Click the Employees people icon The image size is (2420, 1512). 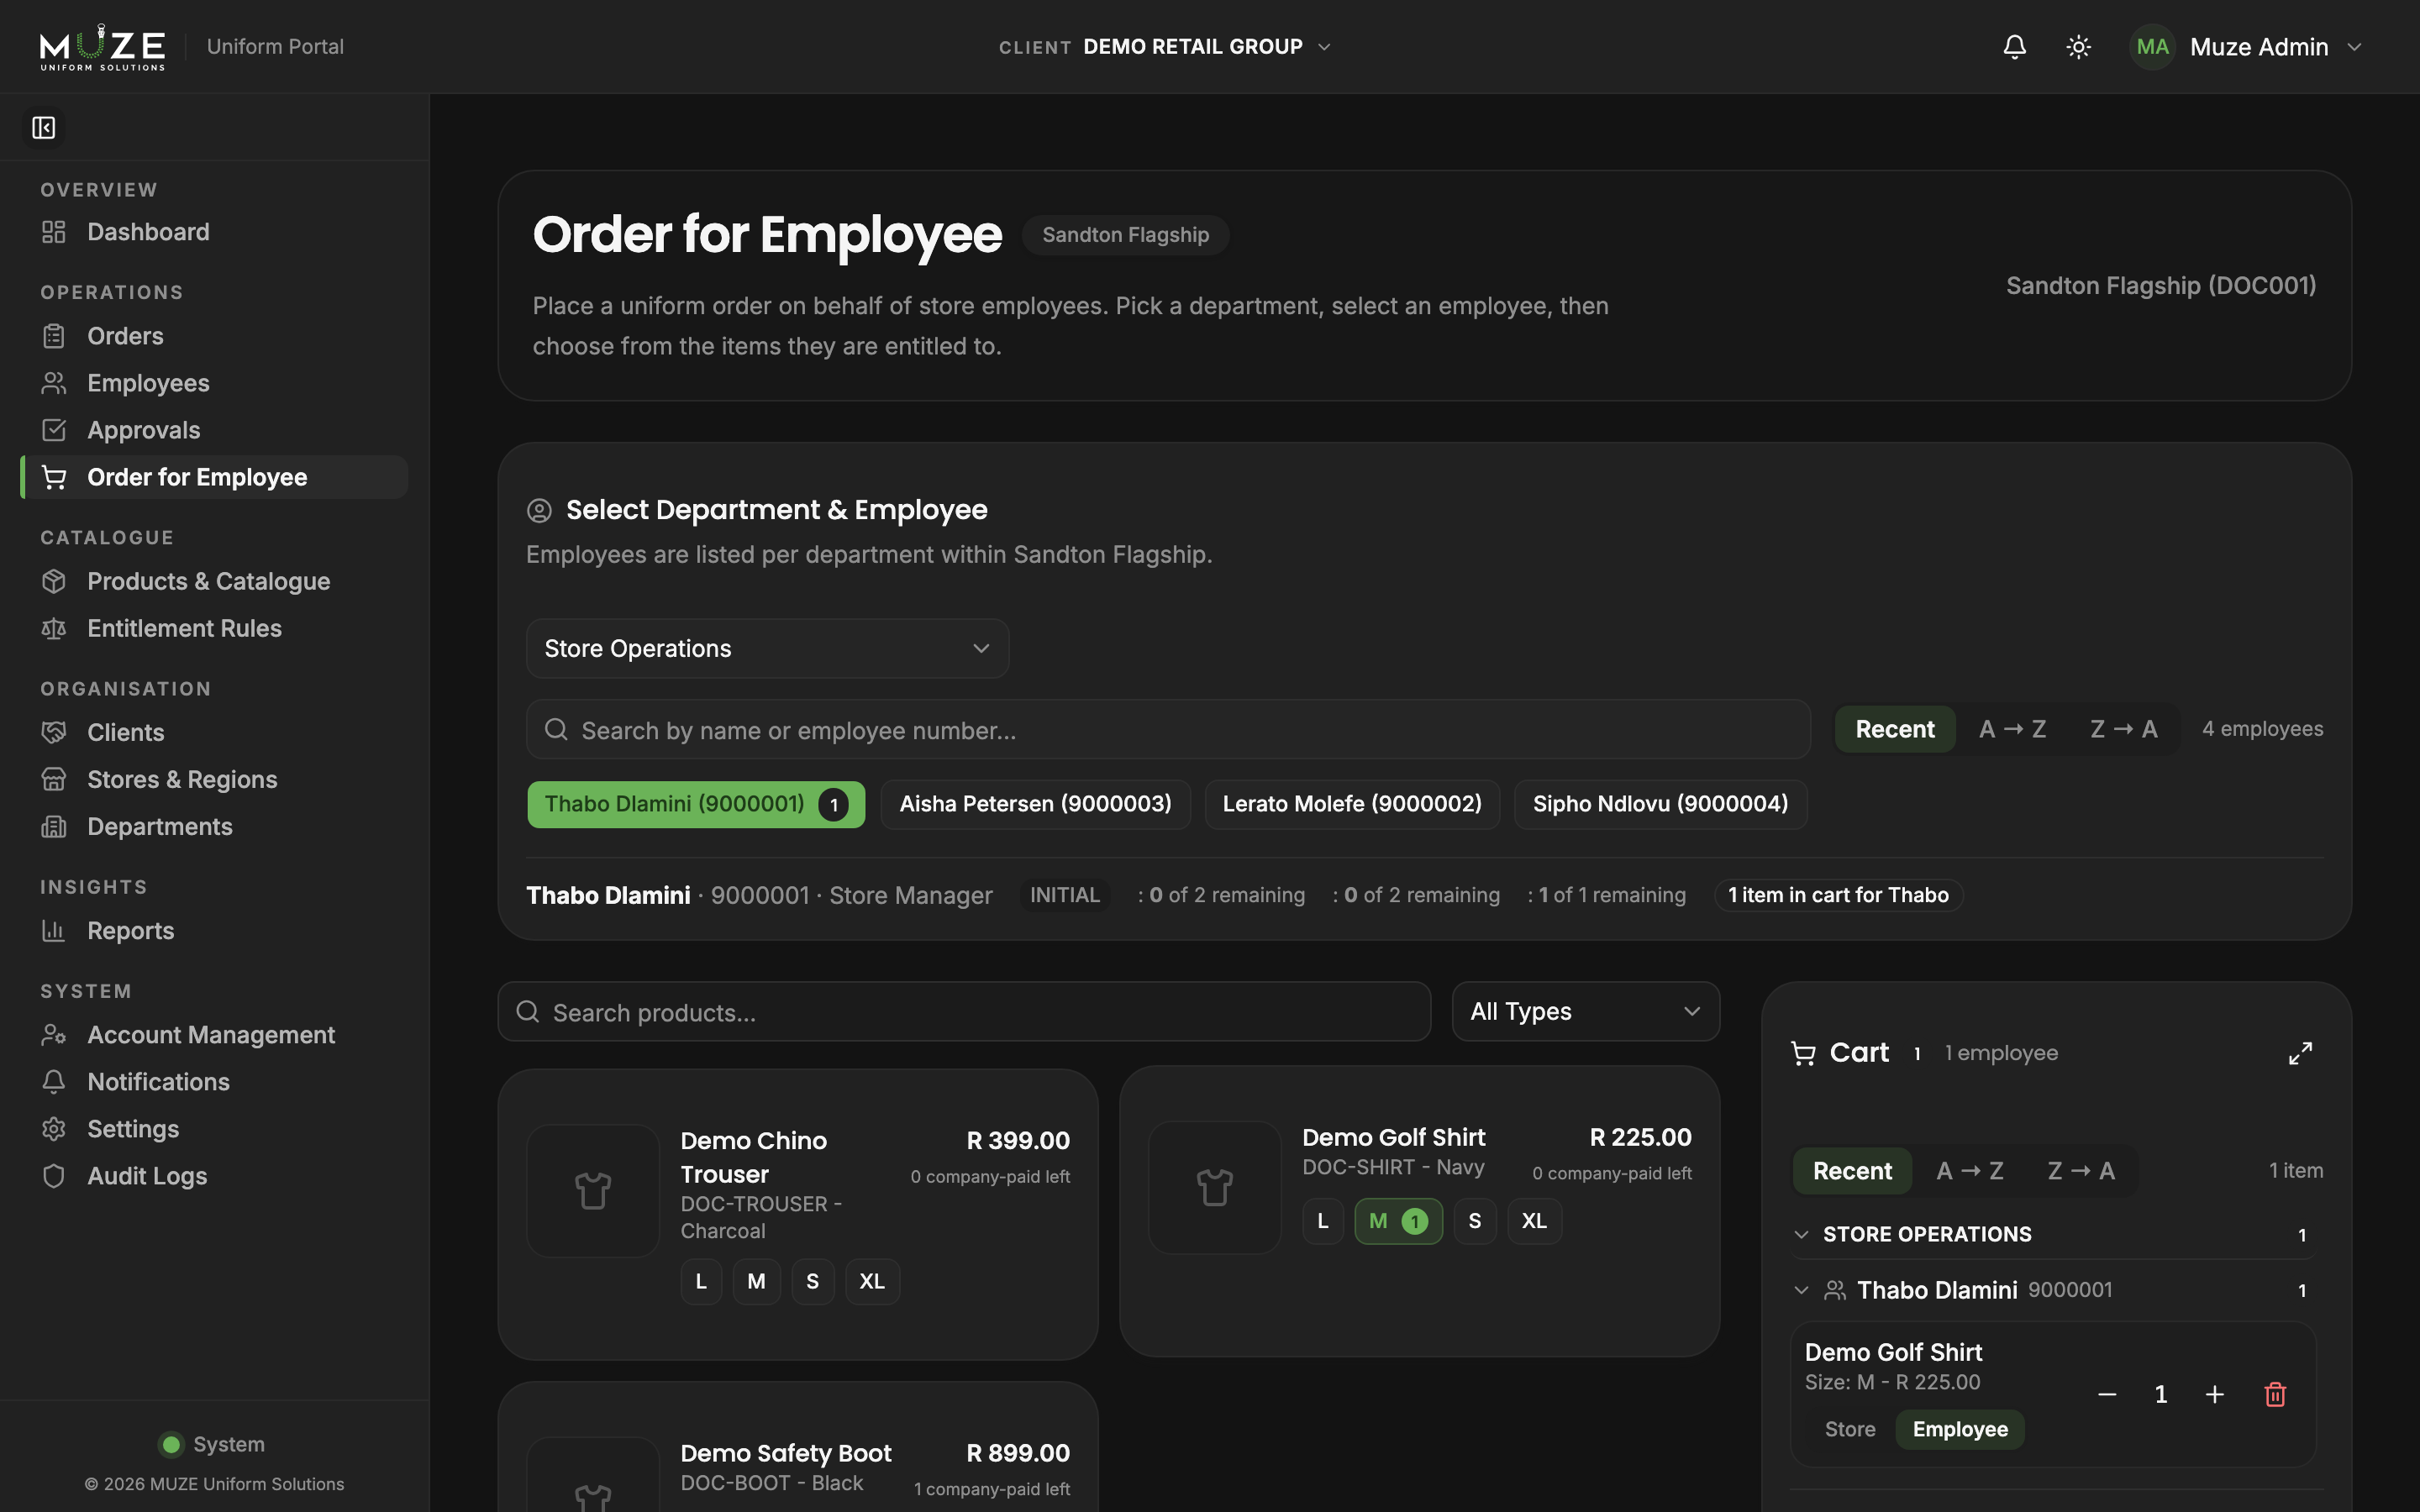pyautogui.click(x=54, y=383)
